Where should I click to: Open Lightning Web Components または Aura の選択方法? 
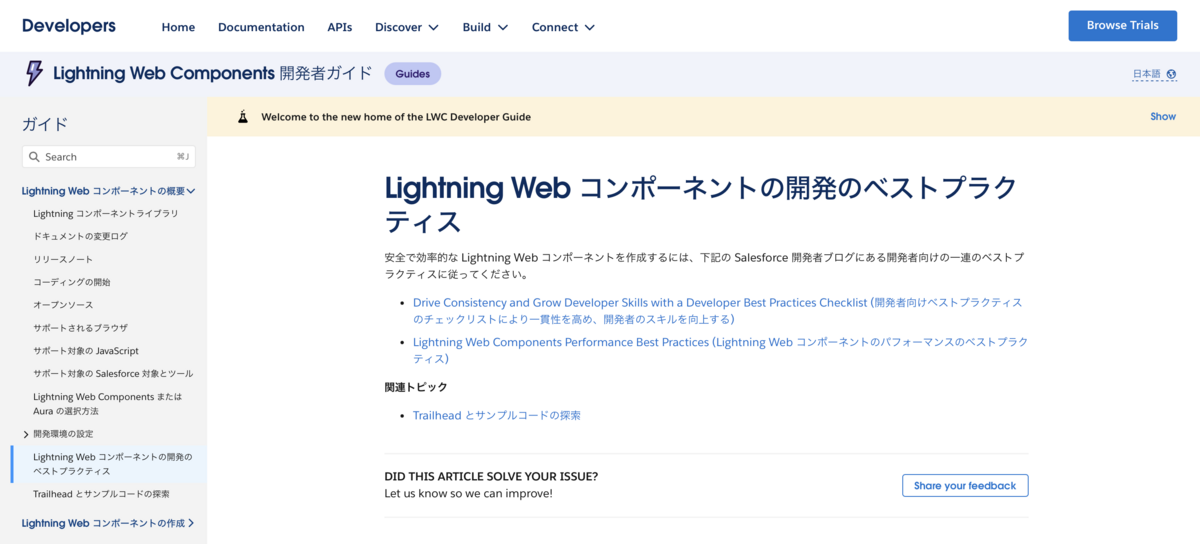click(108, 404)
